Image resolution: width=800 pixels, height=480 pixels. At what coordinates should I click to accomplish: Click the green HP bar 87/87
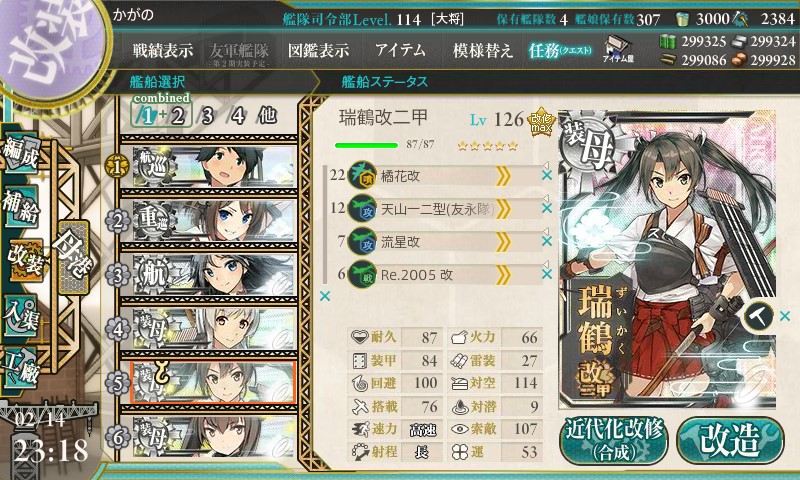[x=366, y=145]
